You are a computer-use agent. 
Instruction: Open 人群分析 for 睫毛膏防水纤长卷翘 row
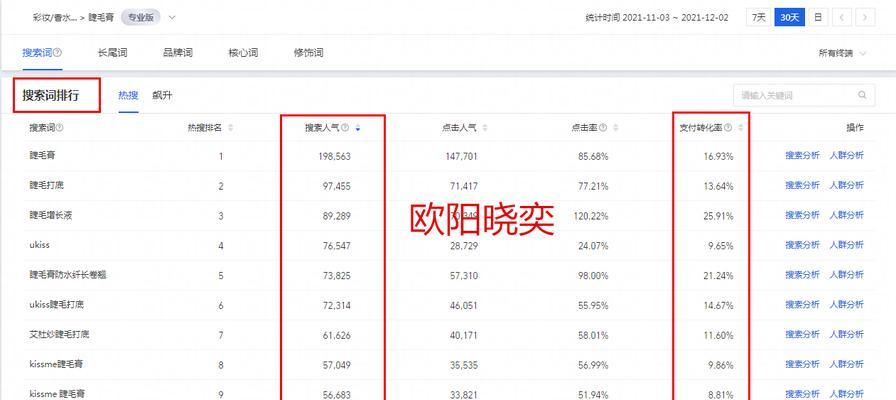pyautogui.click(x=846, y=274)
